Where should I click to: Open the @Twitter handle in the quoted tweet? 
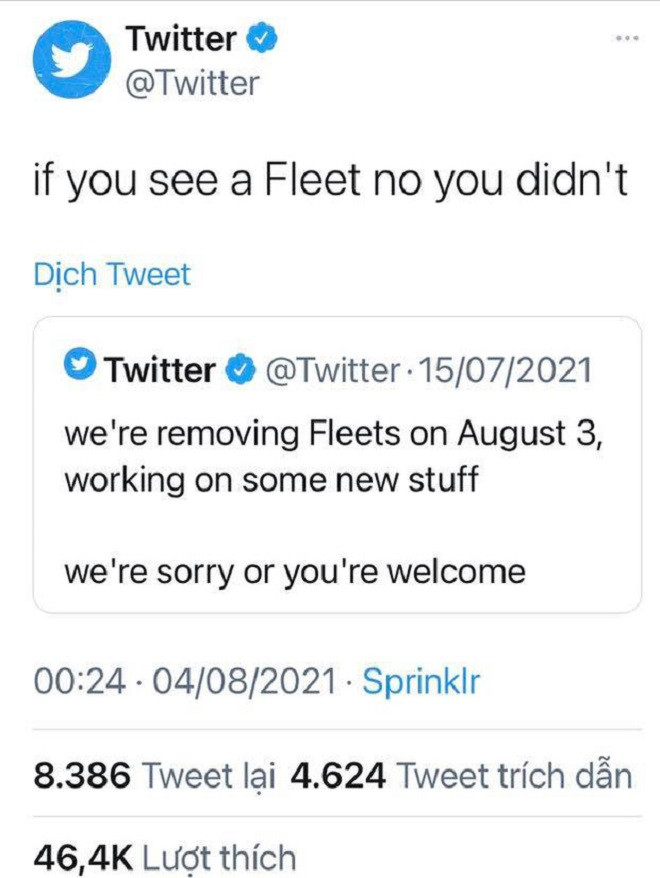click(x=330, y=371)
